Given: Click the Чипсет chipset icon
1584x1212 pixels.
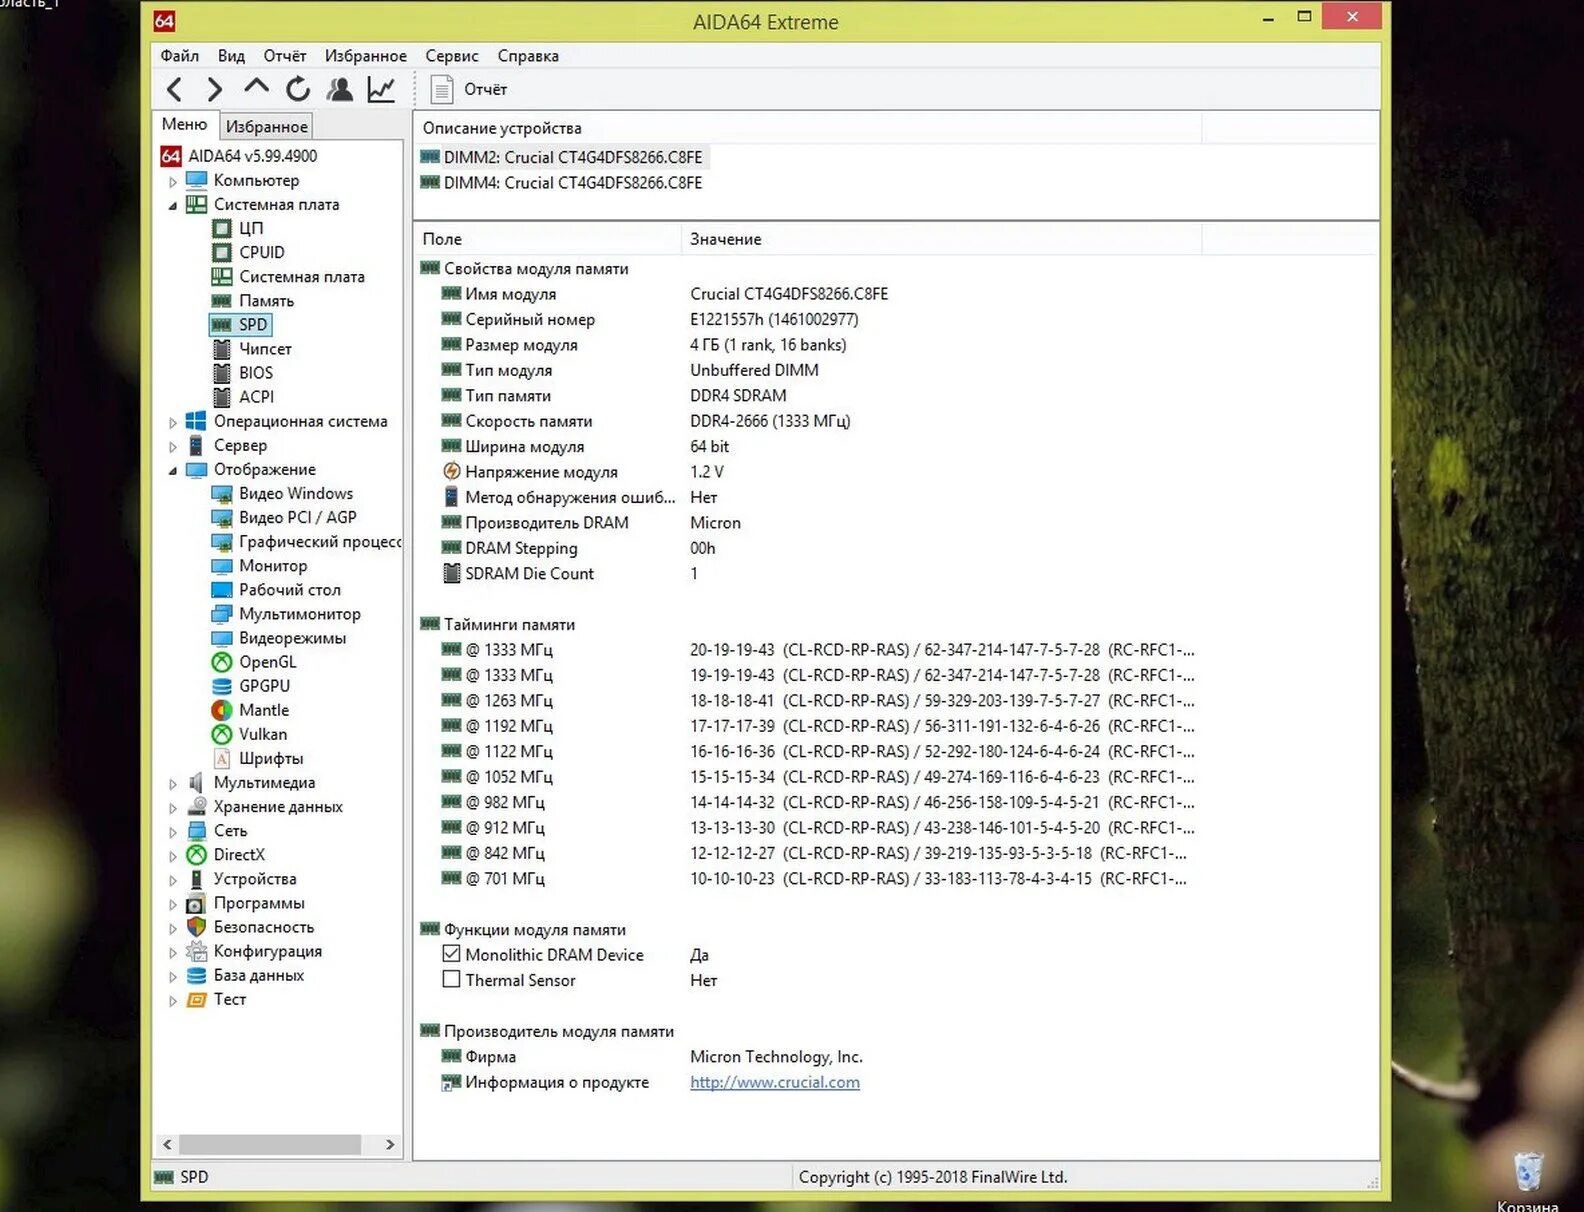Looking at the screenshot, I should point(222,349).
